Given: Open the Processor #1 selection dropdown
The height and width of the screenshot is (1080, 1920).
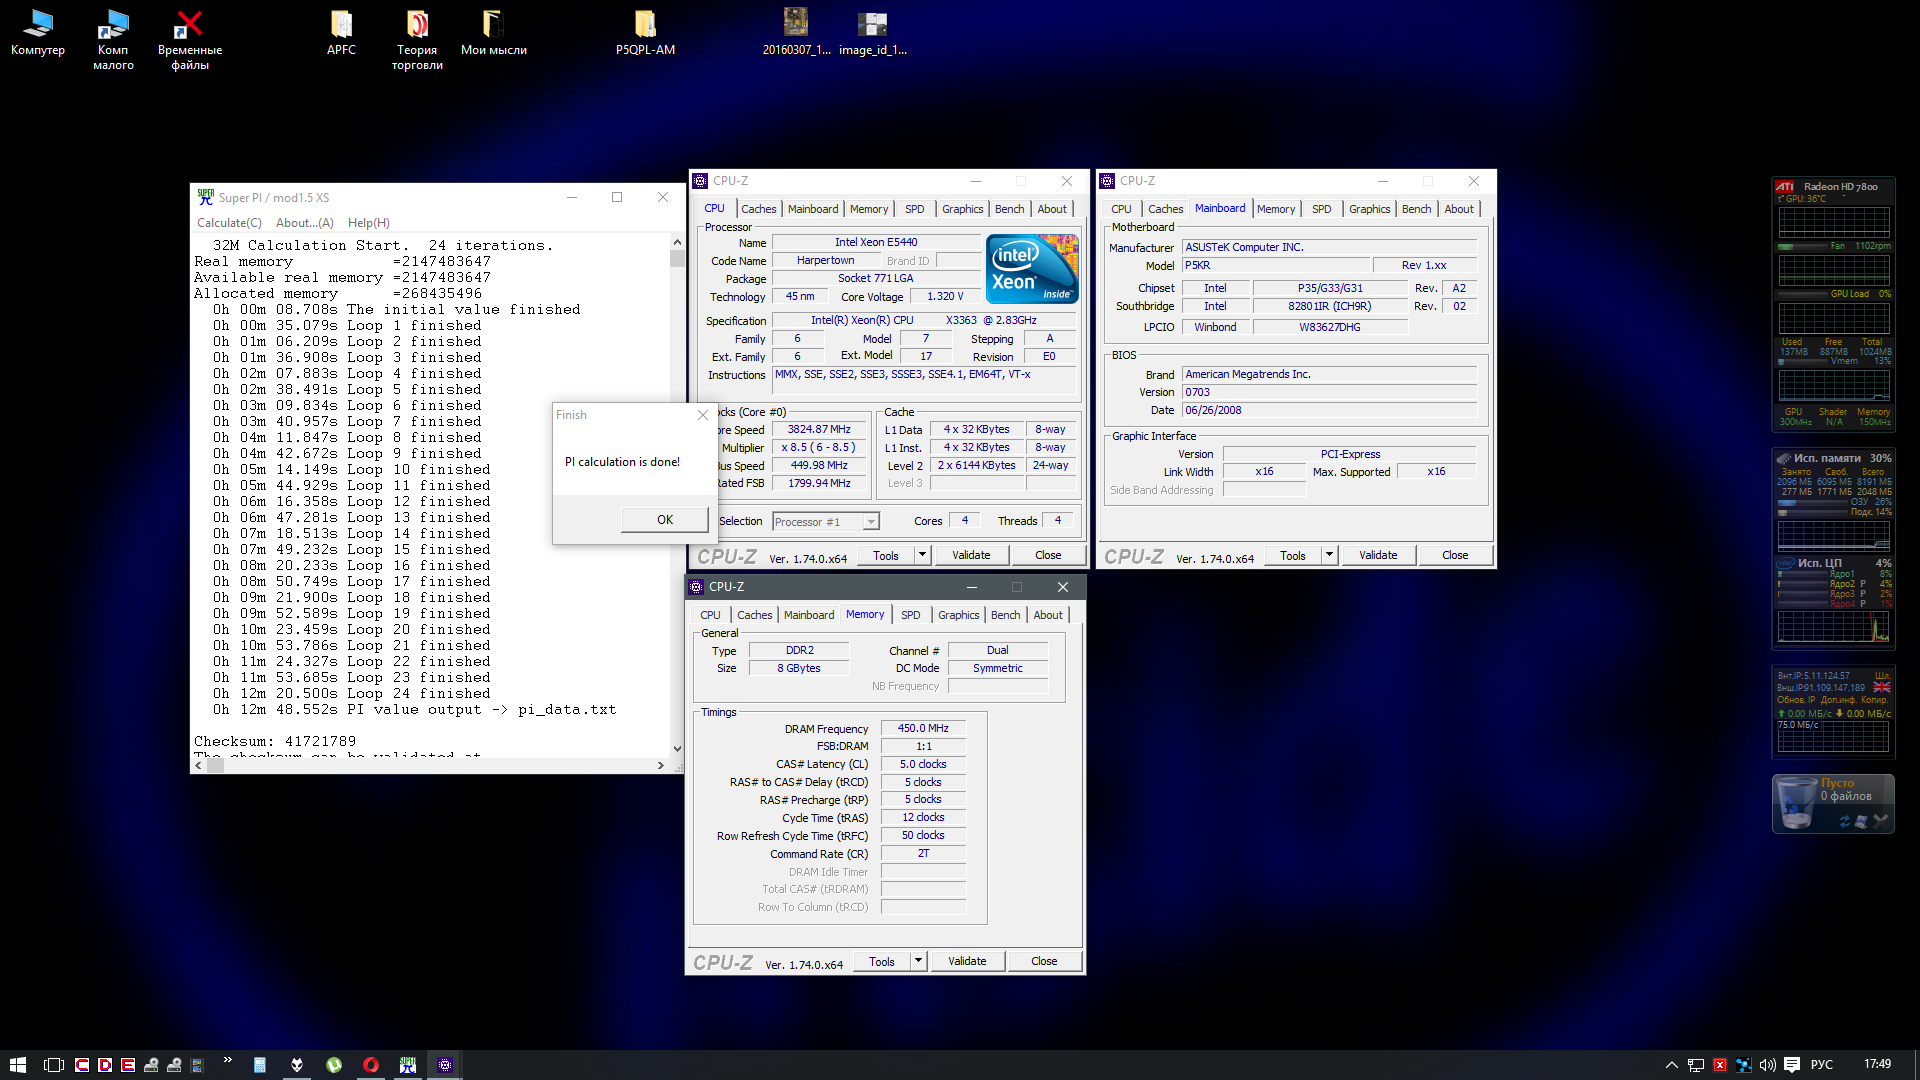Looking at the screenshot, I should click(826, 521).
